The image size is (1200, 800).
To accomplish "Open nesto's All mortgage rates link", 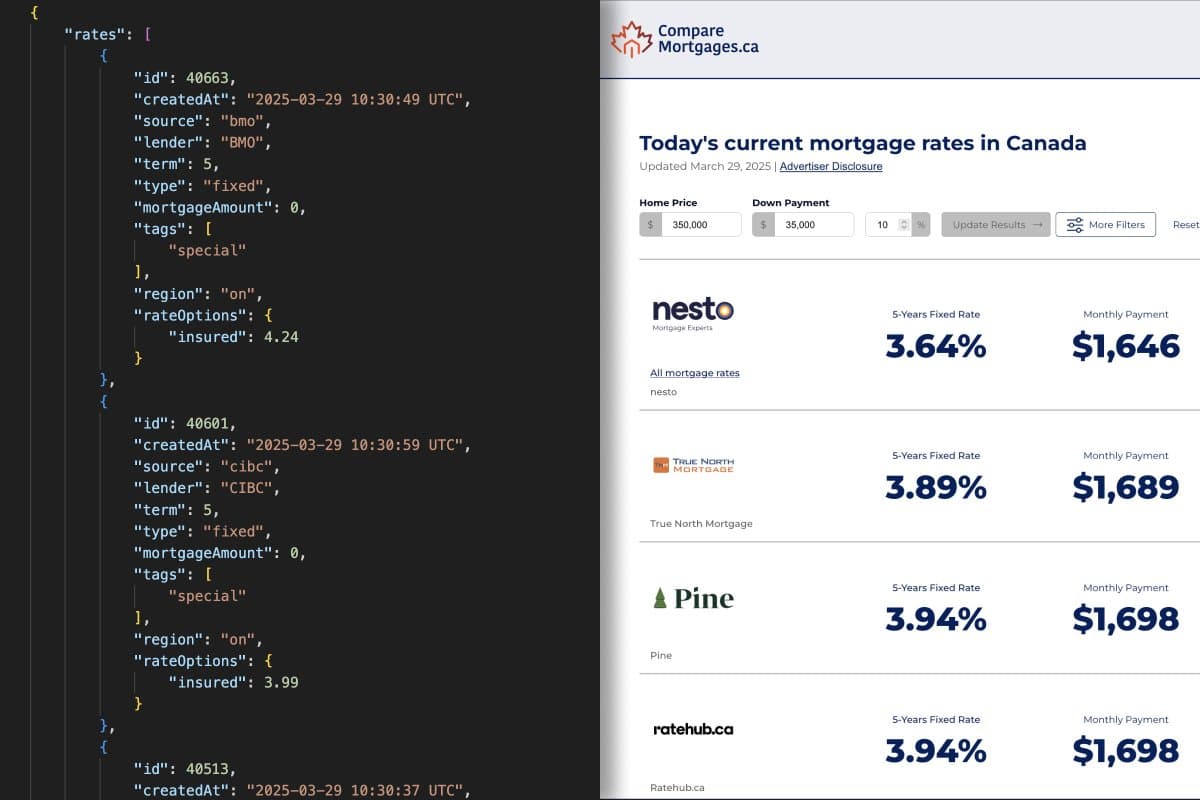I will point(695,373).
